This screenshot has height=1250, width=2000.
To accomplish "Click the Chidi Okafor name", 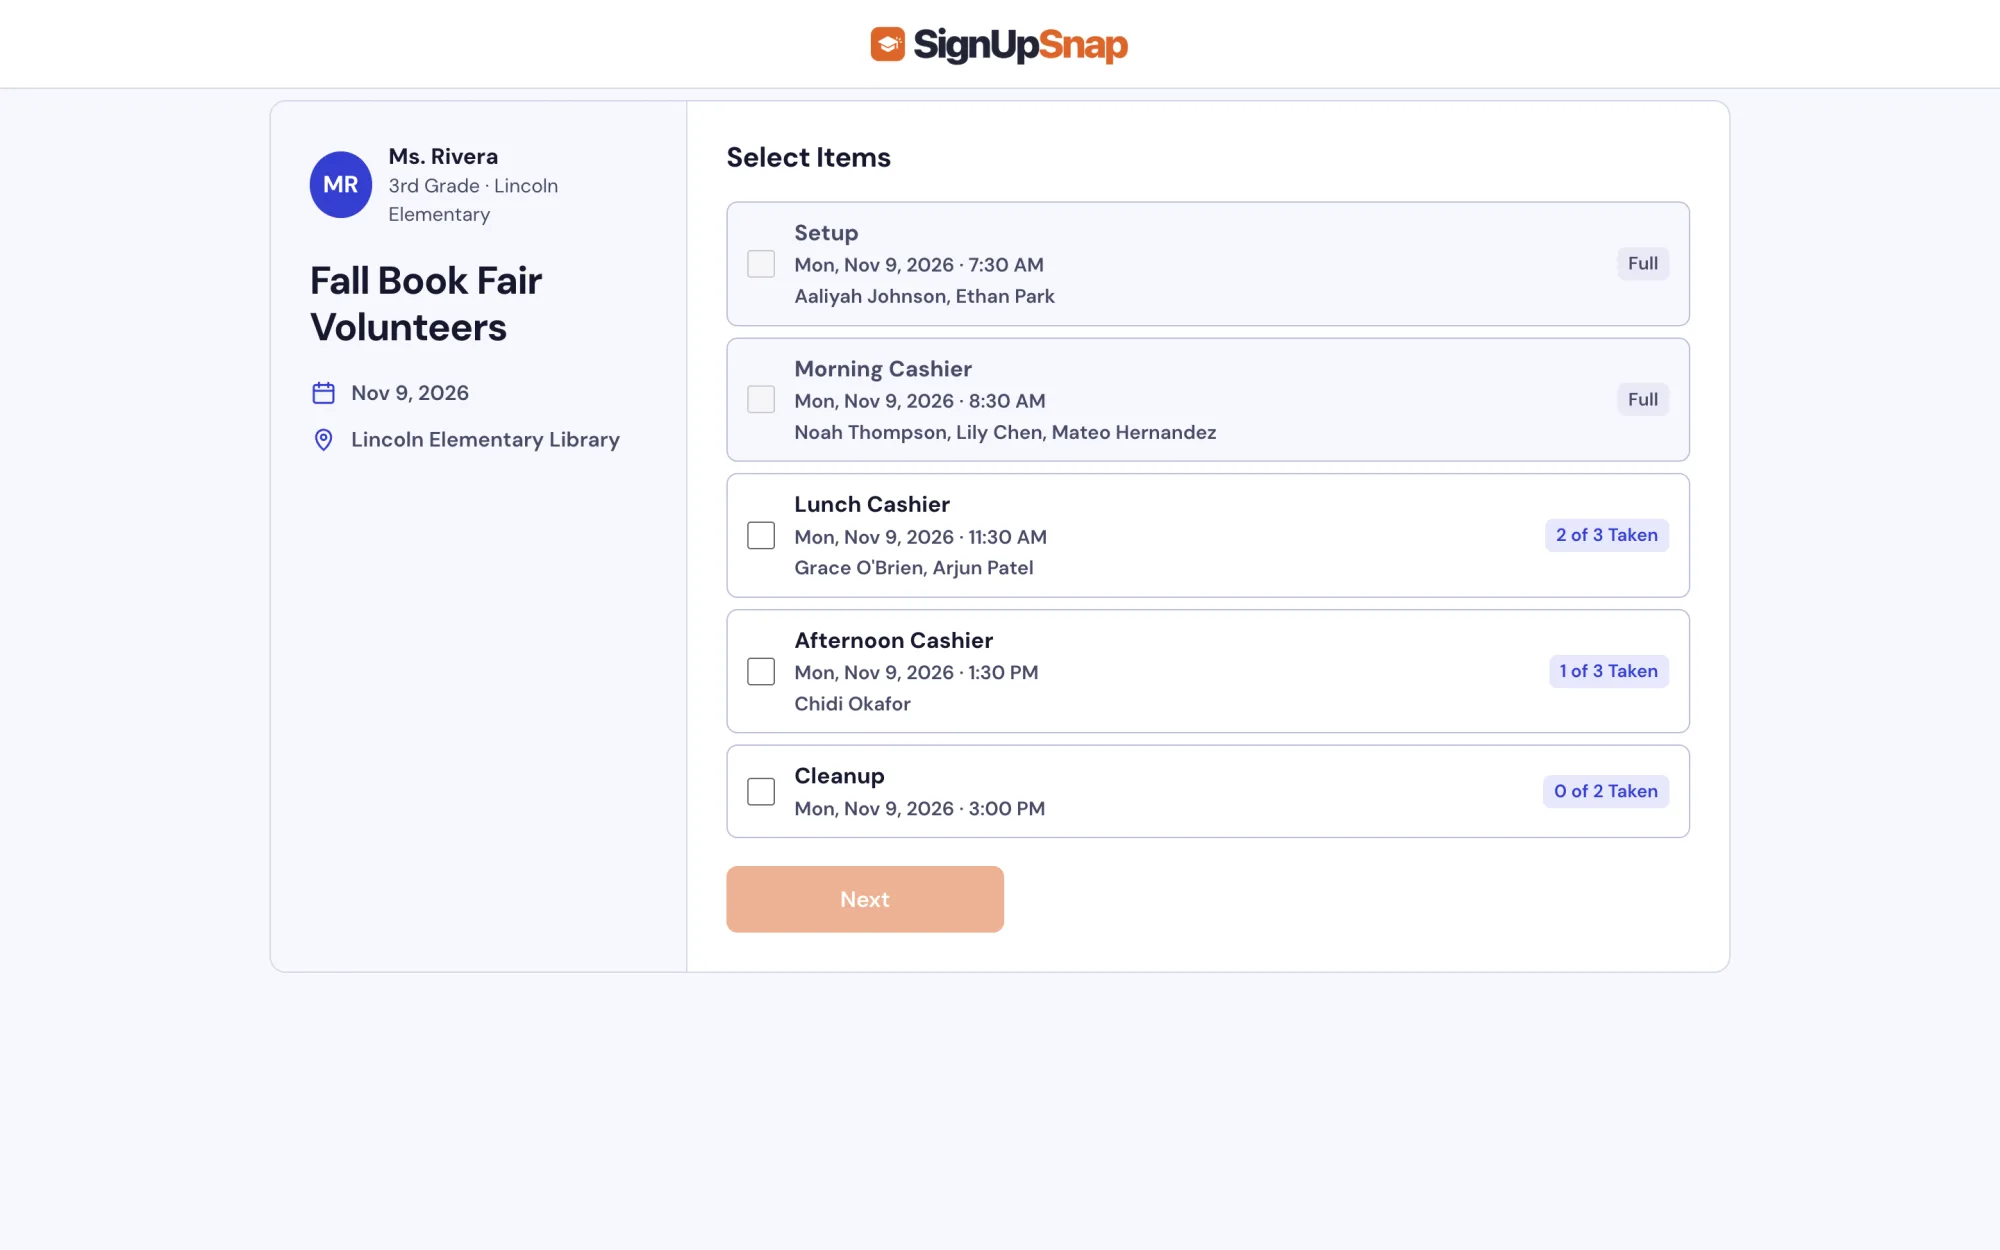I will (853, 704).
